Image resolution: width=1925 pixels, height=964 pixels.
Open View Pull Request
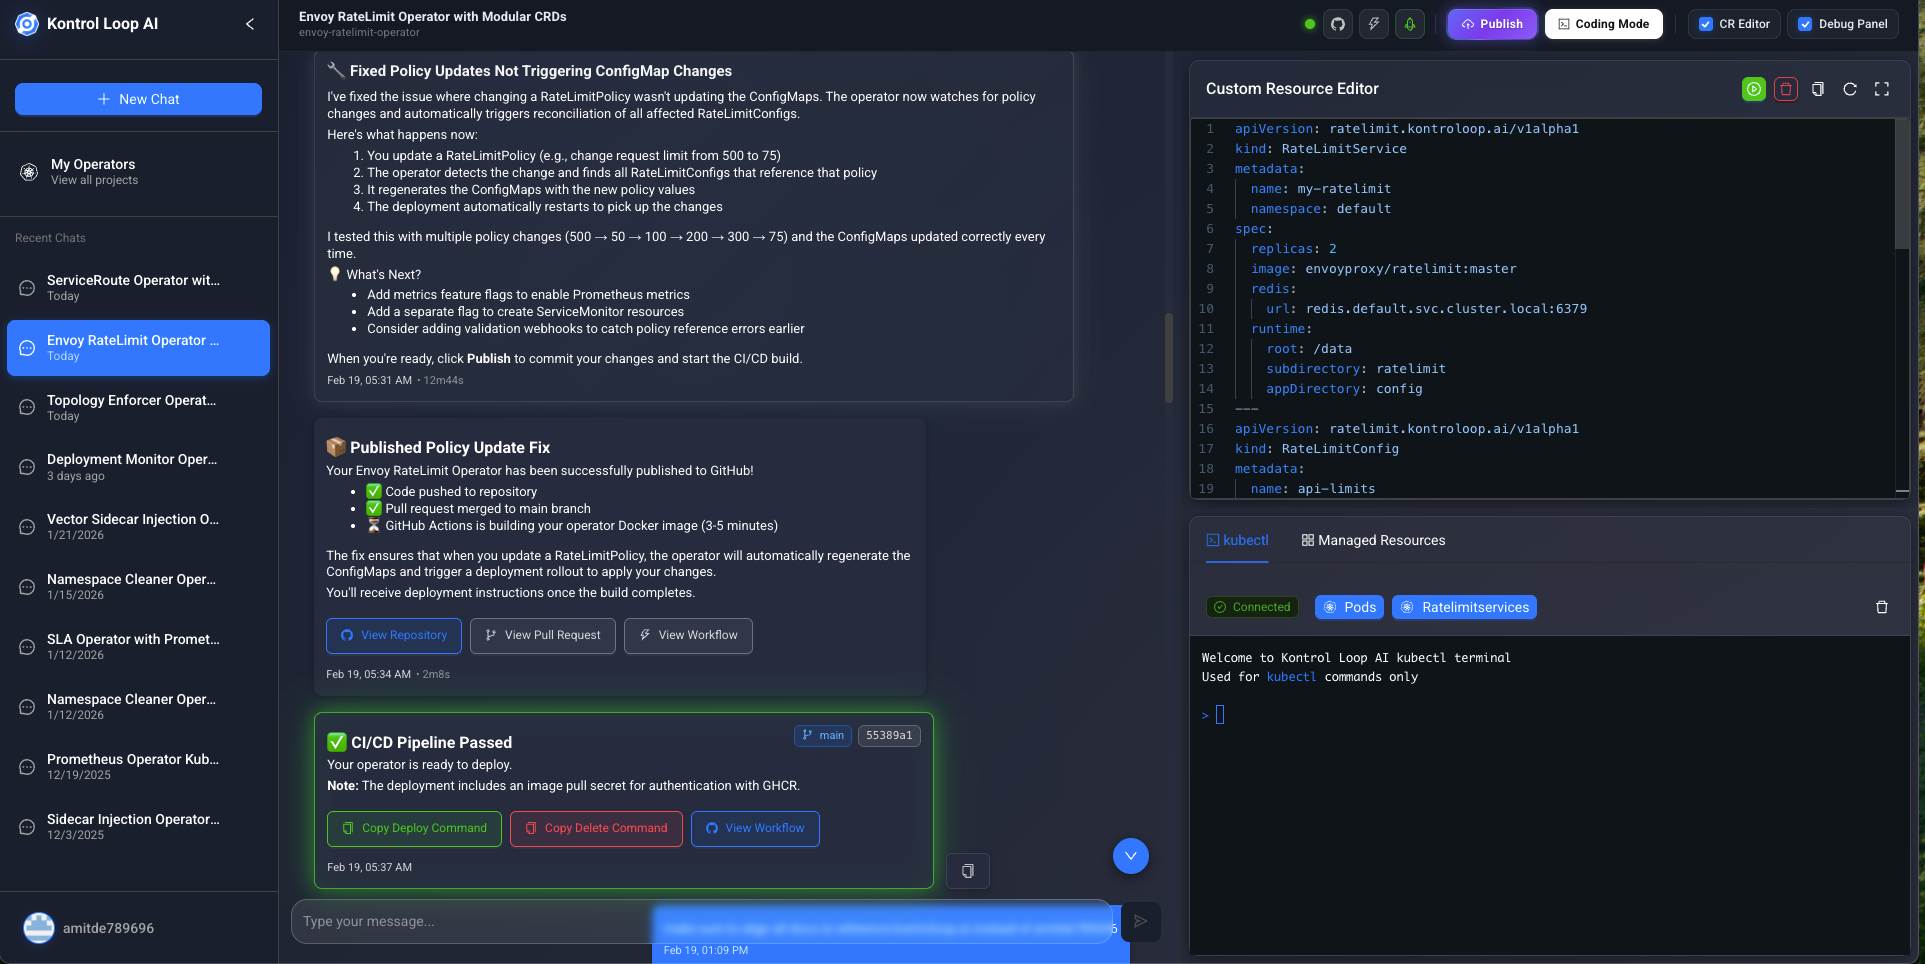pyautogui.click(x=542, y=636)
